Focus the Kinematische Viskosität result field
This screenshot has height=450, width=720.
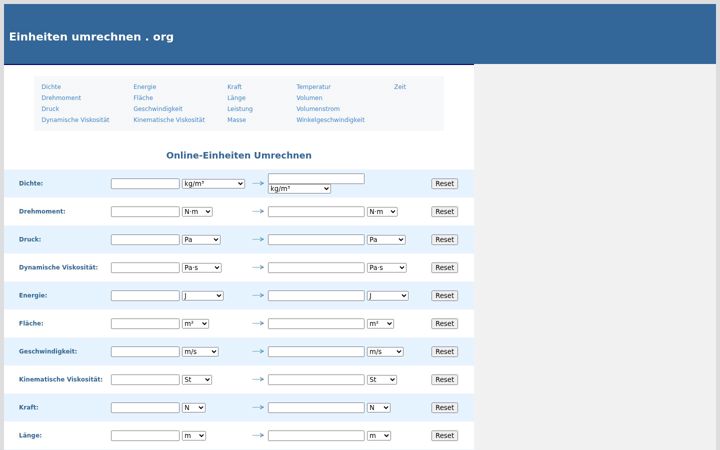point(316,380)
